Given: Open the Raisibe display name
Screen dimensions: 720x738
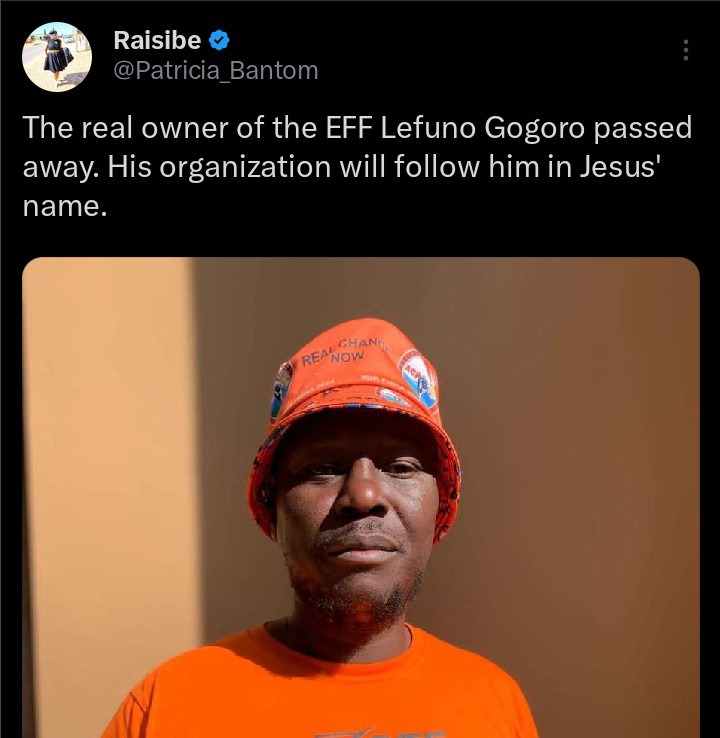Looking at the screenshot, I should pyautogui.click(x=157, y=40).
